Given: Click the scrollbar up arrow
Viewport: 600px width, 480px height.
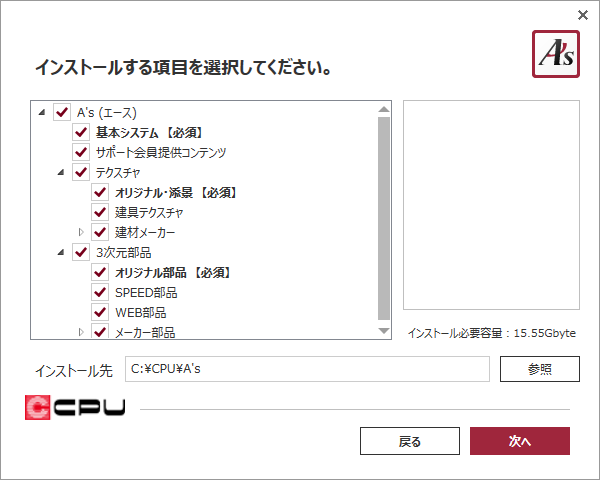Looking at the screenshot, I should [384, 109].
